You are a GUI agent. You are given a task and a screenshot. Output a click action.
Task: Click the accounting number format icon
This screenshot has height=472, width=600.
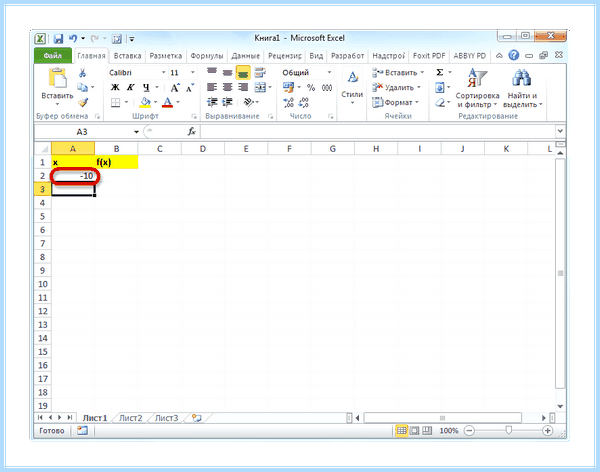pos(288,88)
